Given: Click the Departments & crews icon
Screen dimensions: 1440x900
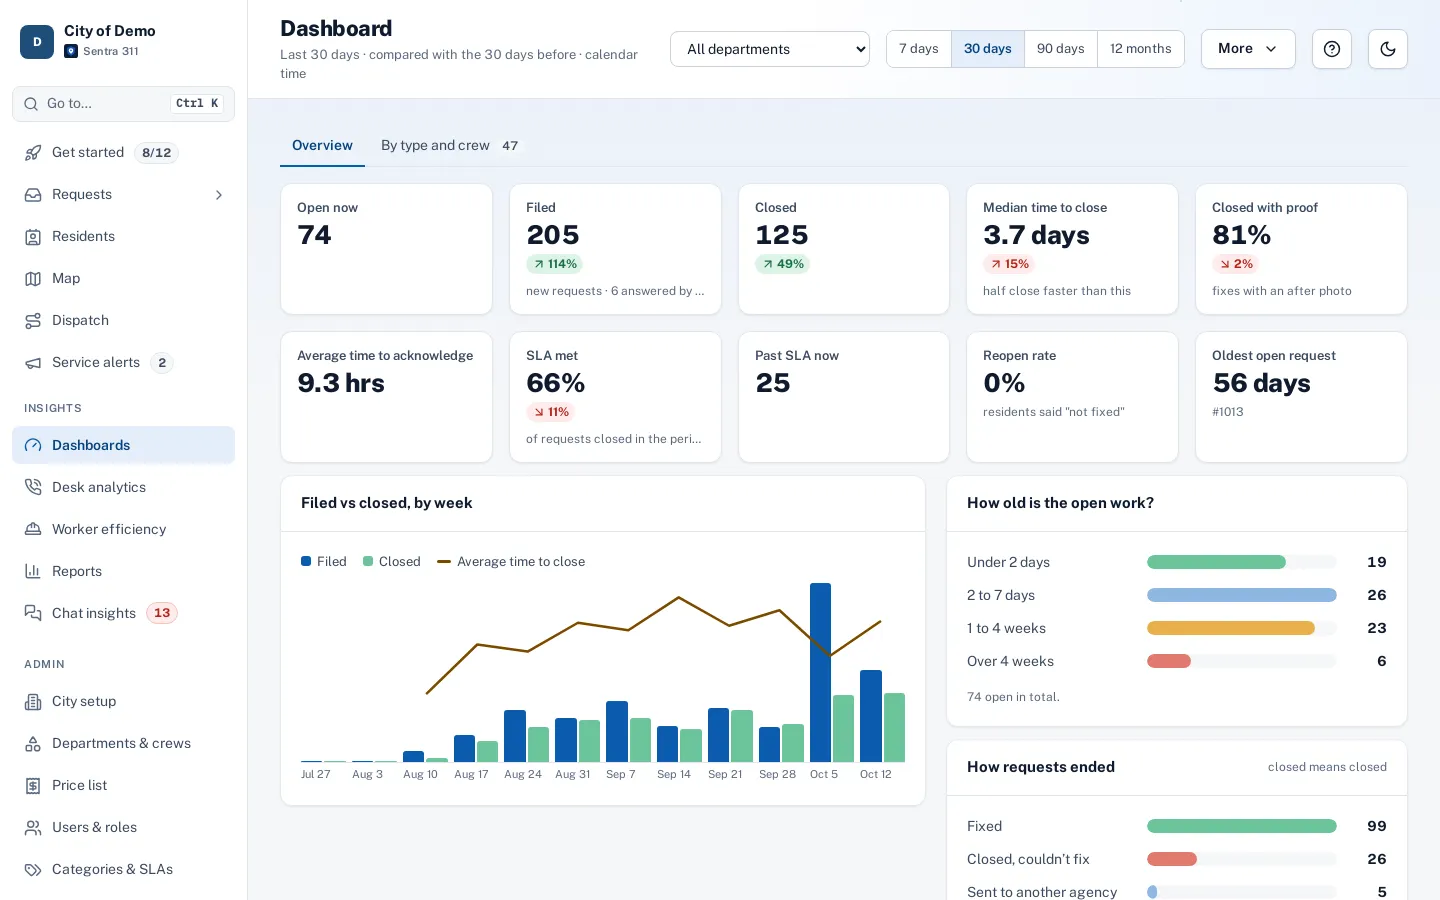Looking at the screenshot, I should pyautogui.click(x=33, y=744).
